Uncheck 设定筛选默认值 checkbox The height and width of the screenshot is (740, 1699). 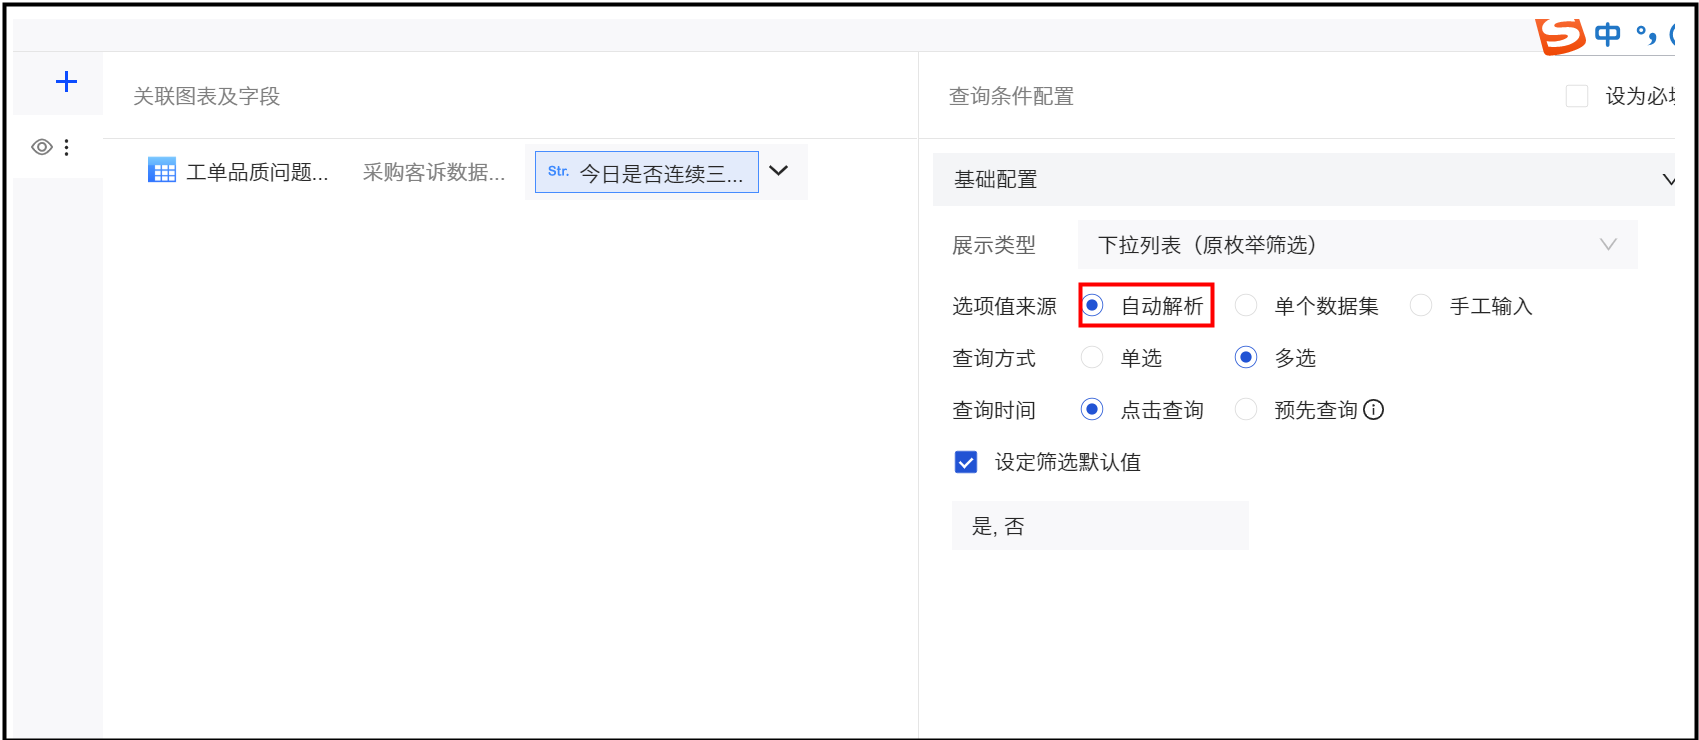click(x=966, y=462)
